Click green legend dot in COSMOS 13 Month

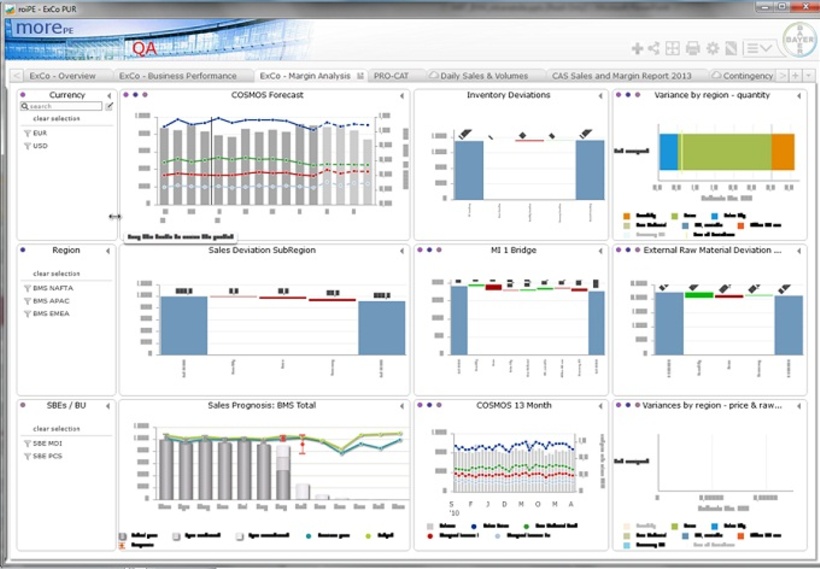(x=526, y=526)
